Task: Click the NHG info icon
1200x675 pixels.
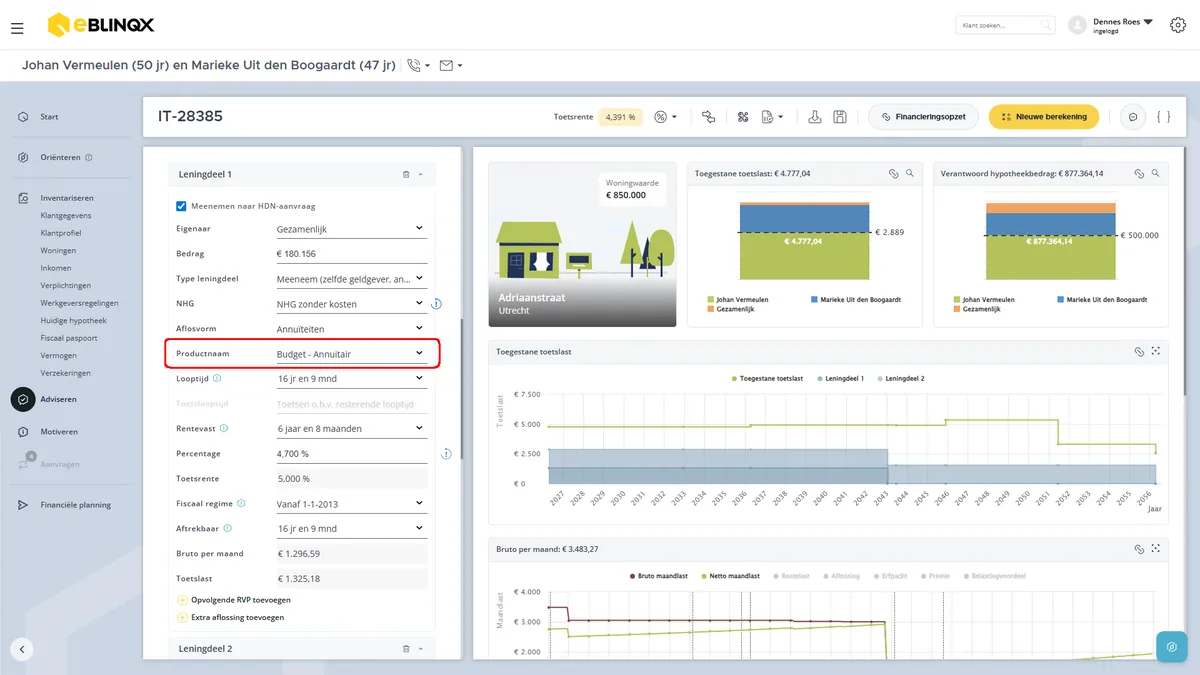Action: pyautogui.click(x=436, y=304)
